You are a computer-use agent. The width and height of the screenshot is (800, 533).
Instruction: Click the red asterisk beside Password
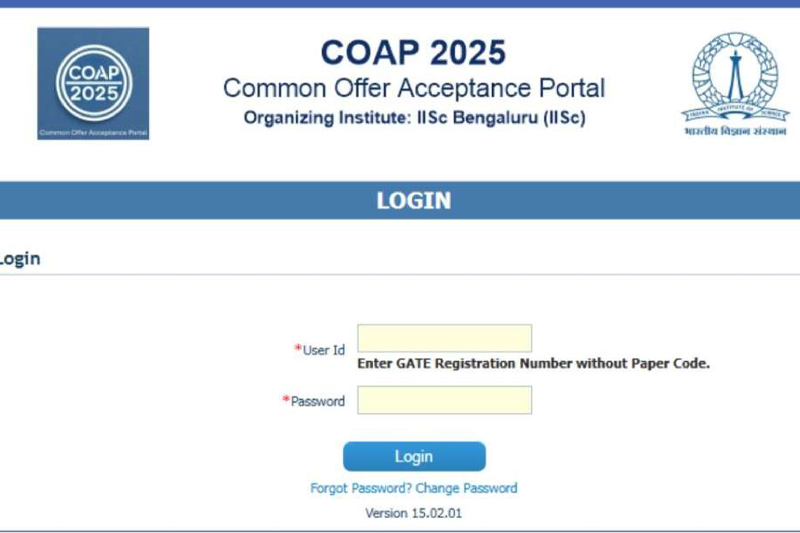tap(286, 400)
